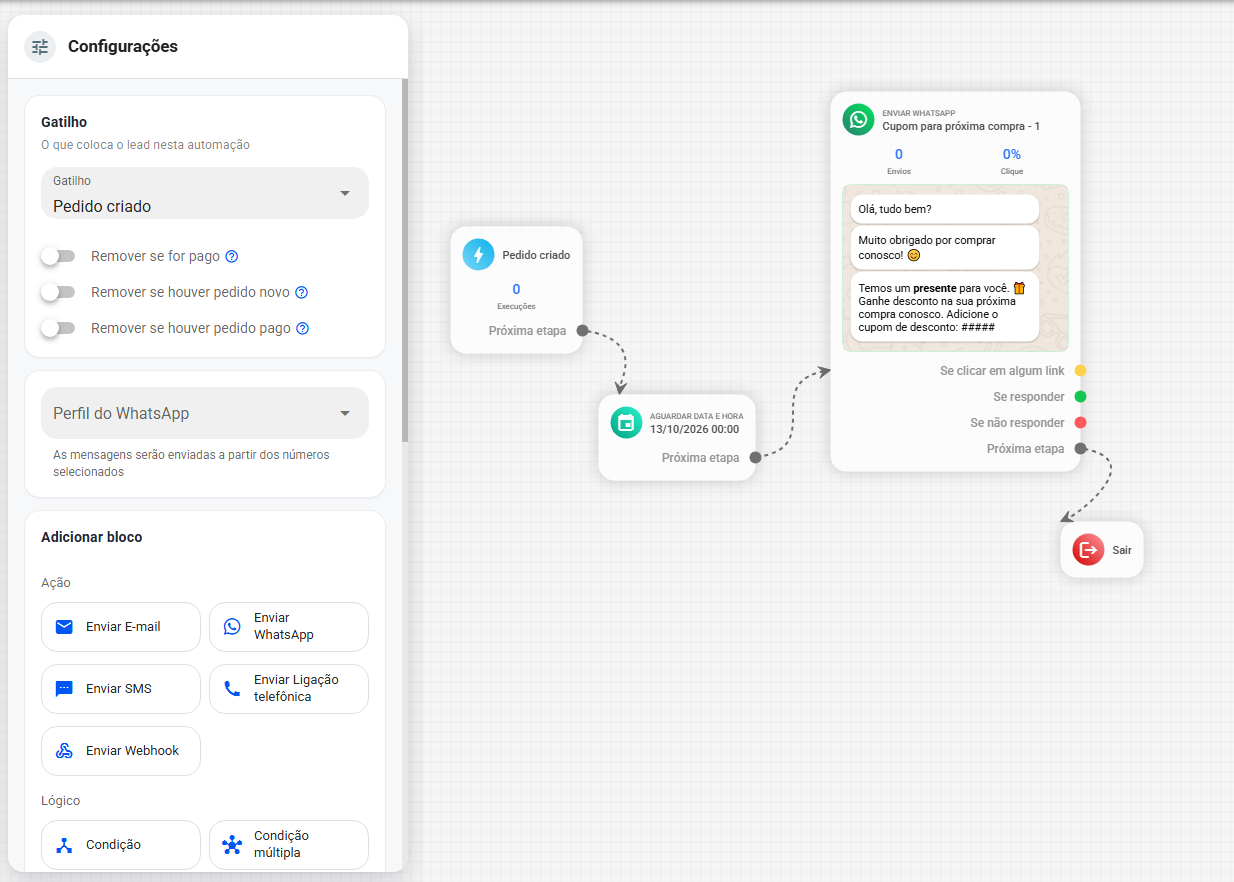Click the 0% Clique statistic
Image resolution: width=1234 pixels, height=882 pixels.
1012,161
